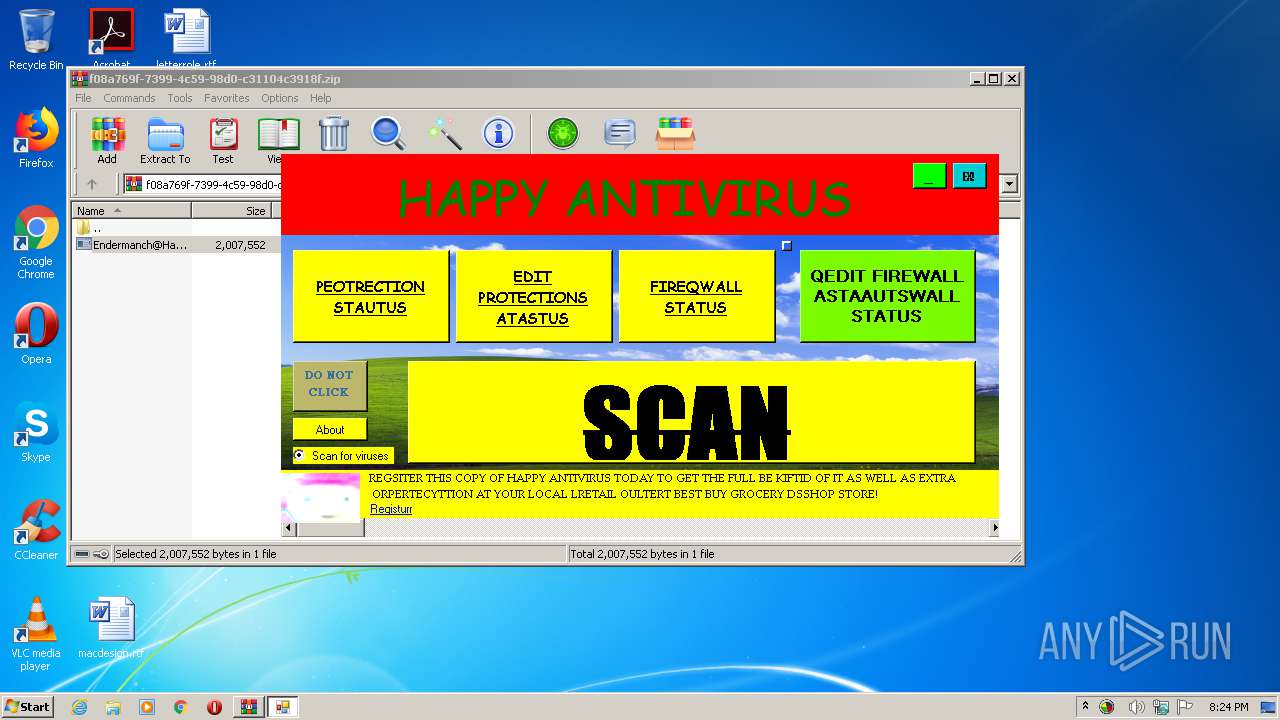Screen dimensions: 1280x720
Task: Open the Options menu
Action: 280,98
